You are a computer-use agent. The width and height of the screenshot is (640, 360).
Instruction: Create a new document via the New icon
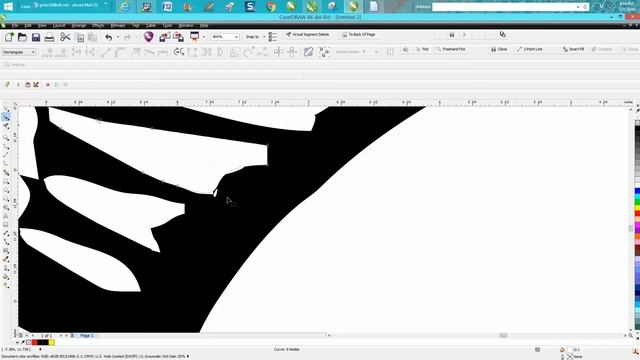point(9,37)
